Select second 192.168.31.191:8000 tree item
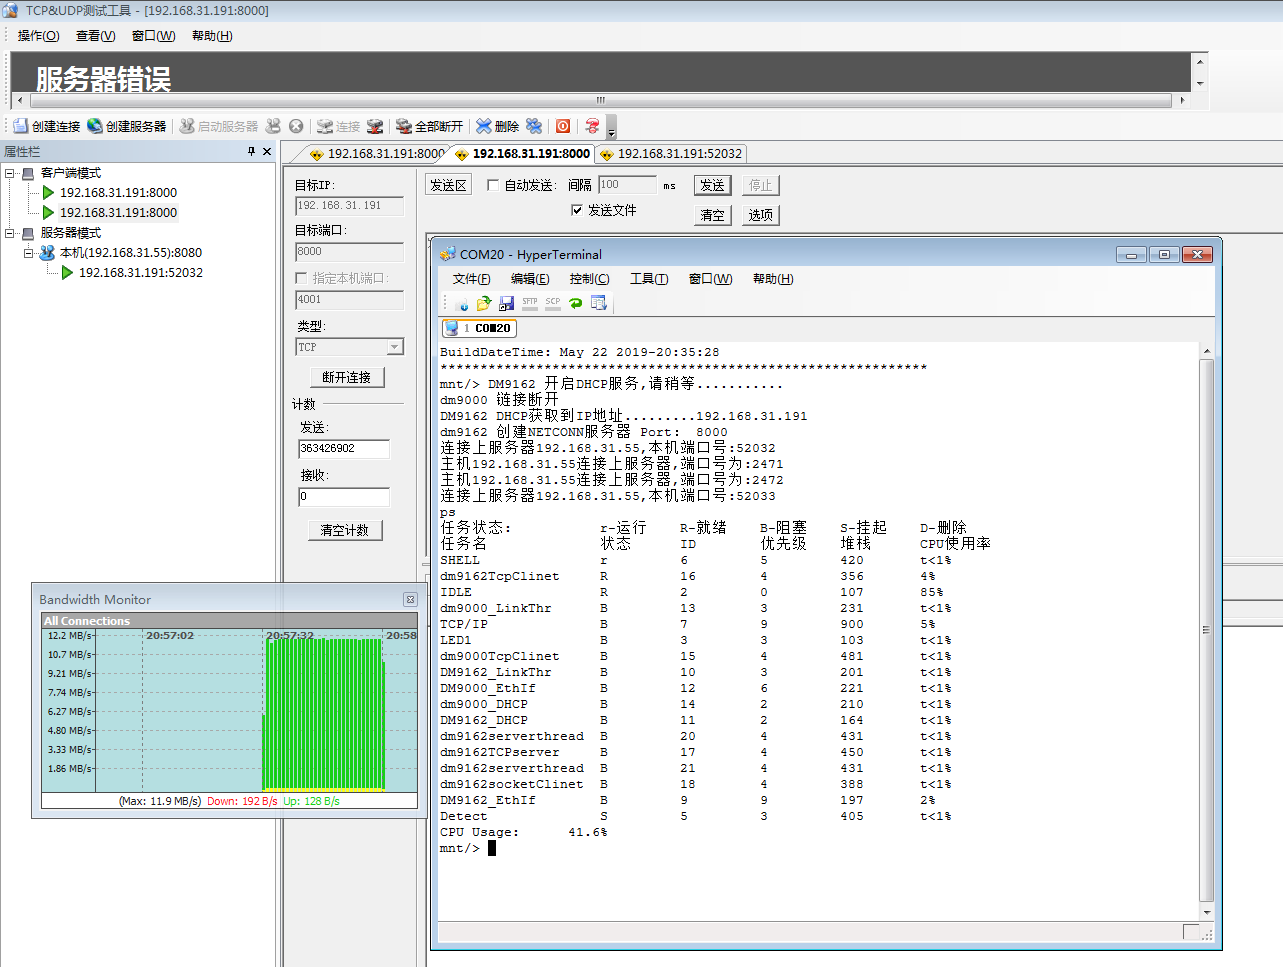Viewport: 1283px width, 967px height. coord(118,213)
